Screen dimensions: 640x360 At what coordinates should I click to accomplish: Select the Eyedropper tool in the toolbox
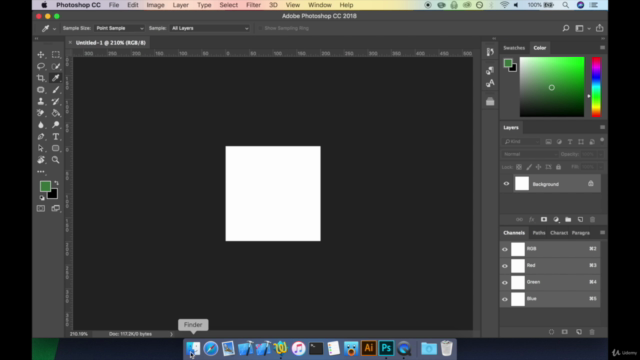[56, 78]
